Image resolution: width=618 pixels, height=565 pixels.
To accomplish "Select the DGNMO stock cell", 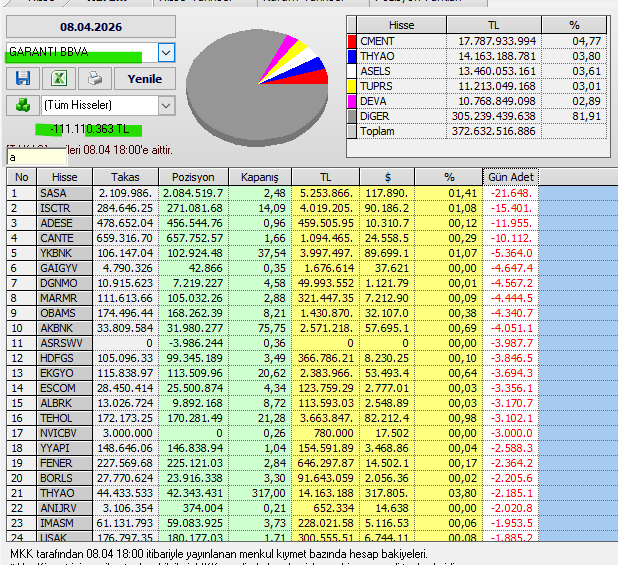I will (65, 283).
